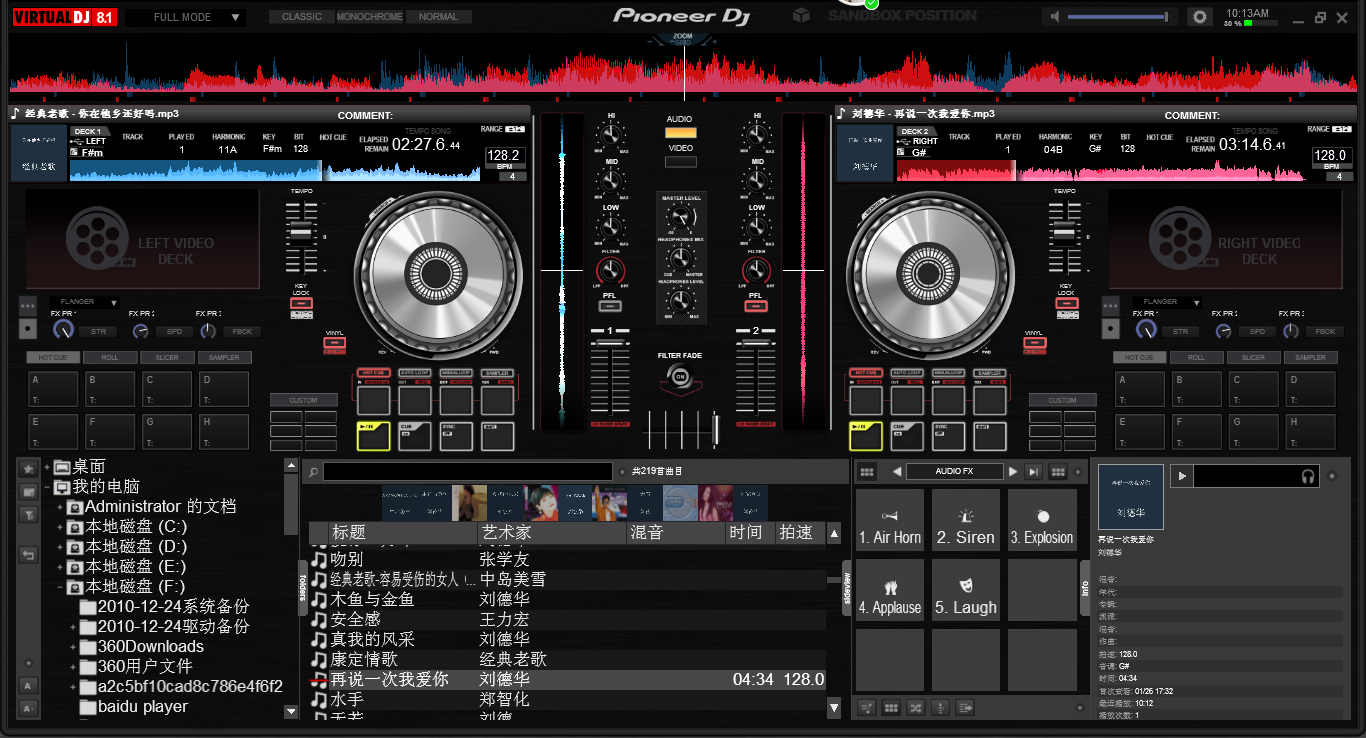Viewport: 1366px width, 738px height.
Task: Click the crossfader at the mixer bottom
Action: [684, 429]
